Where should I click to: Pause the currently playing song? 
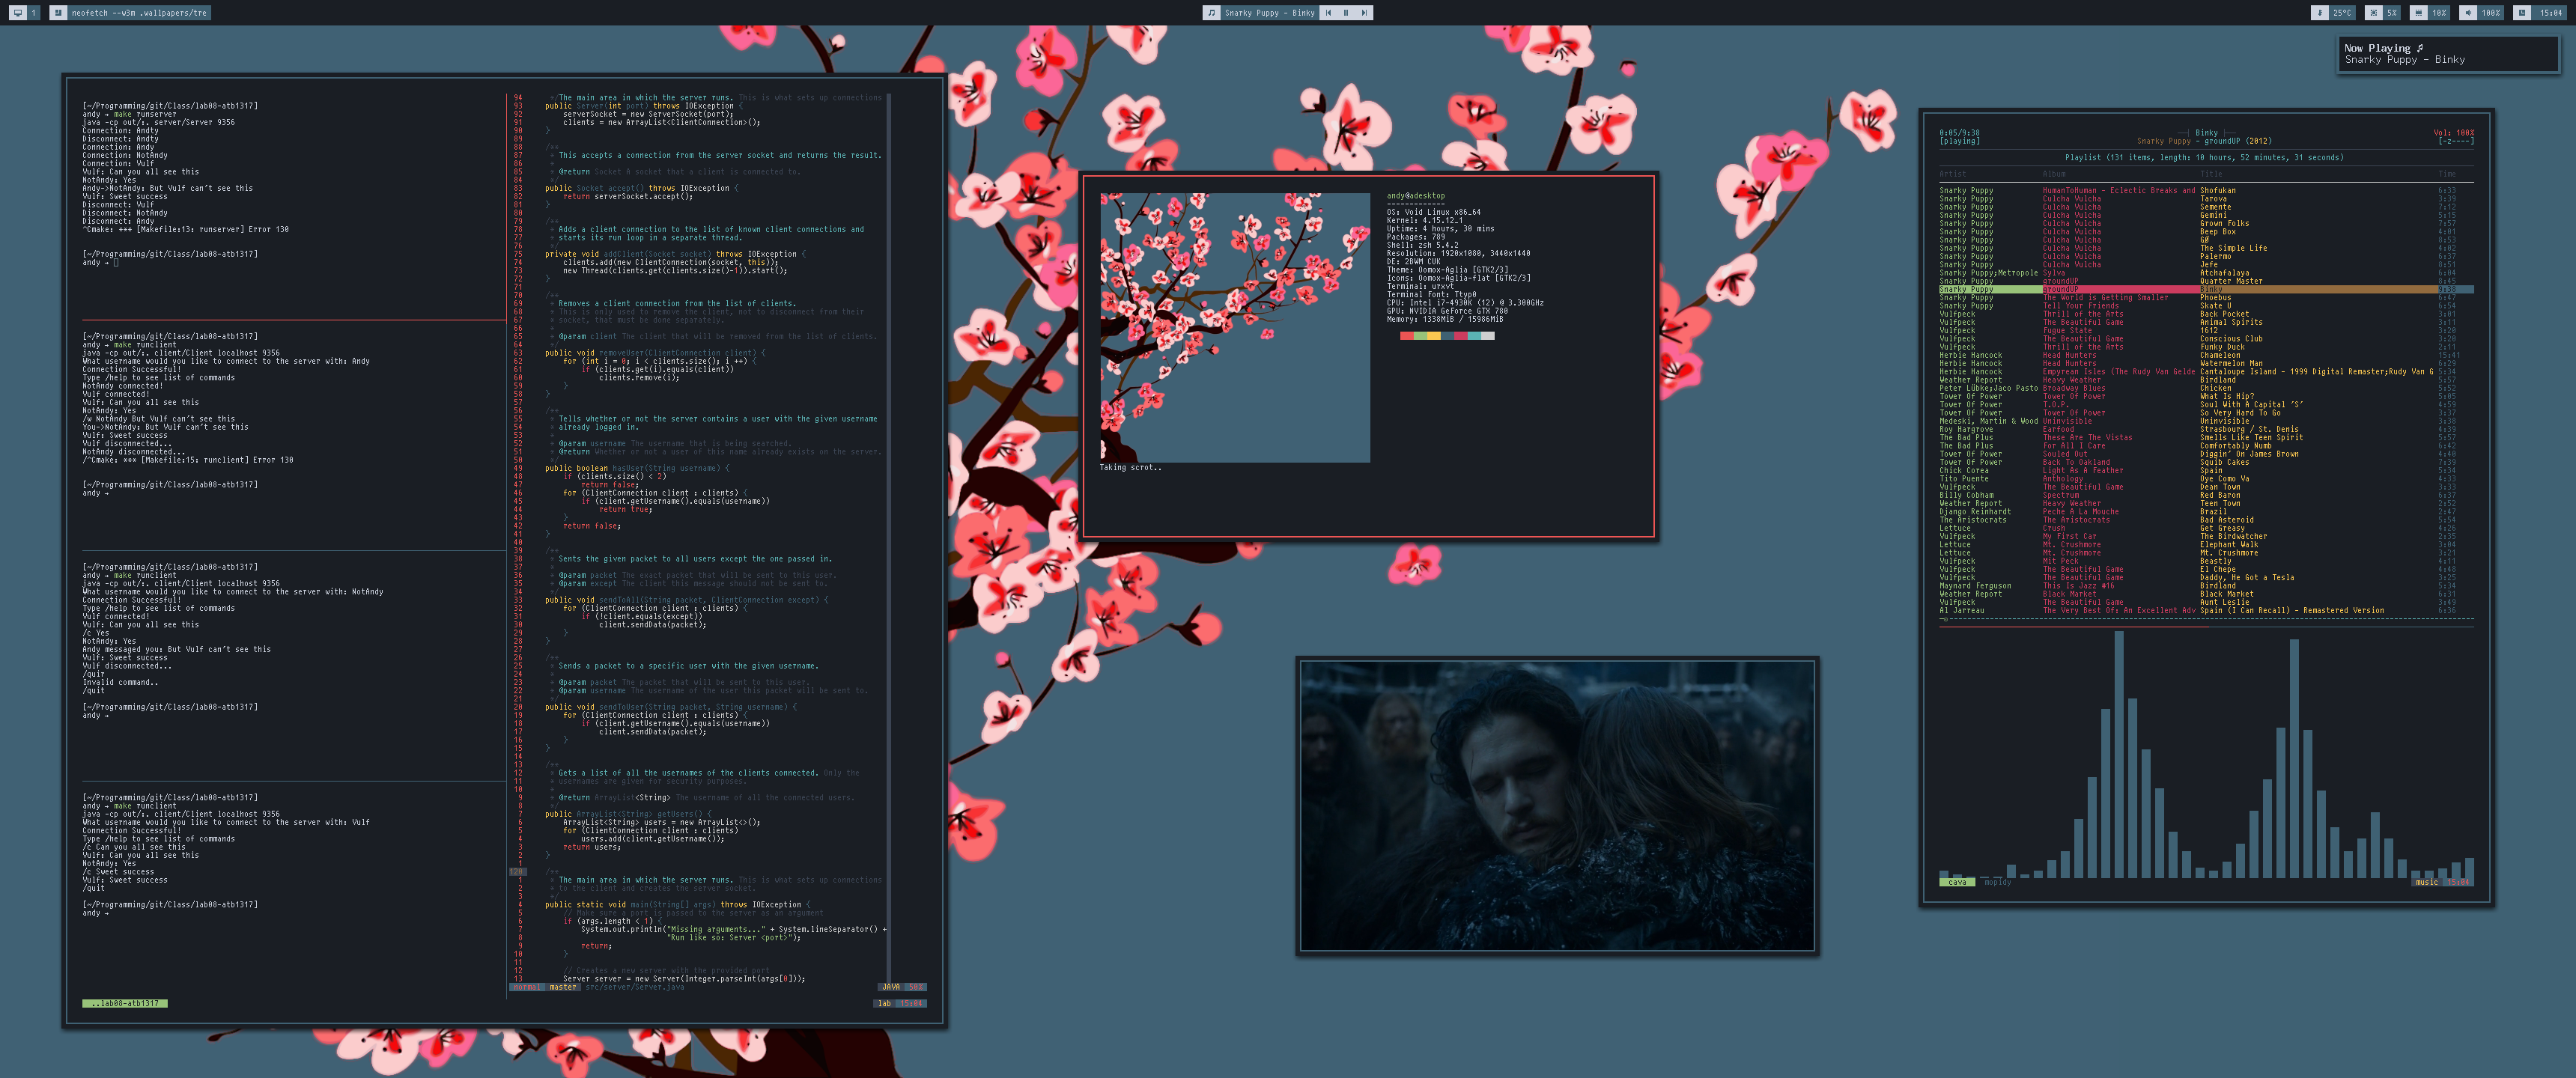(1346, 13)
